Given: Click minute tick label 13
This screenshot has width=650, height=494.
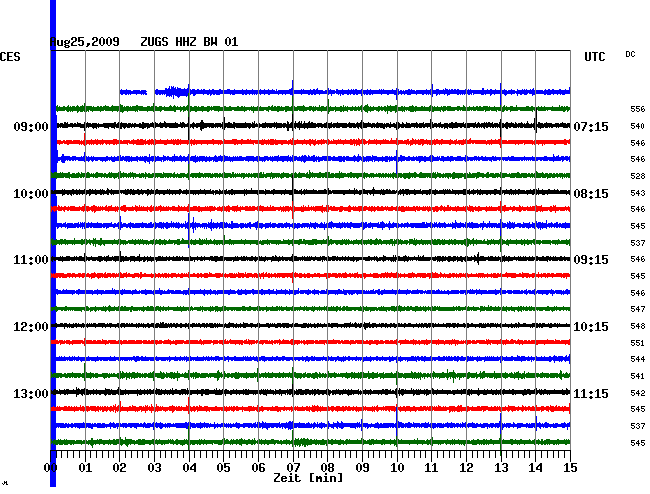Looking at the screenshot, I should (x=501, y=468).
